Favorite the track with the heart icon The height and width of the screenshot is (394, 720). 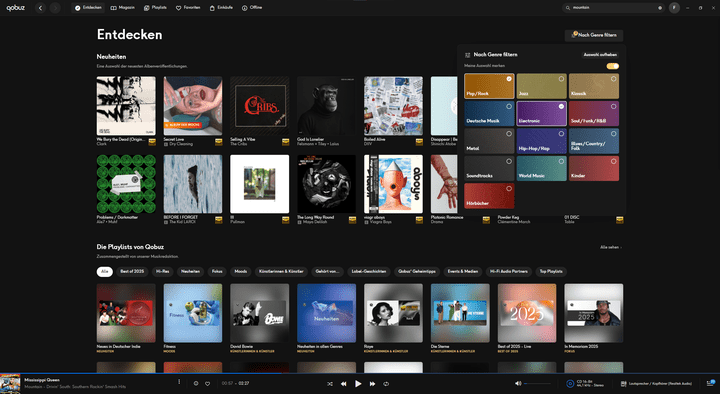pos(208,383)
